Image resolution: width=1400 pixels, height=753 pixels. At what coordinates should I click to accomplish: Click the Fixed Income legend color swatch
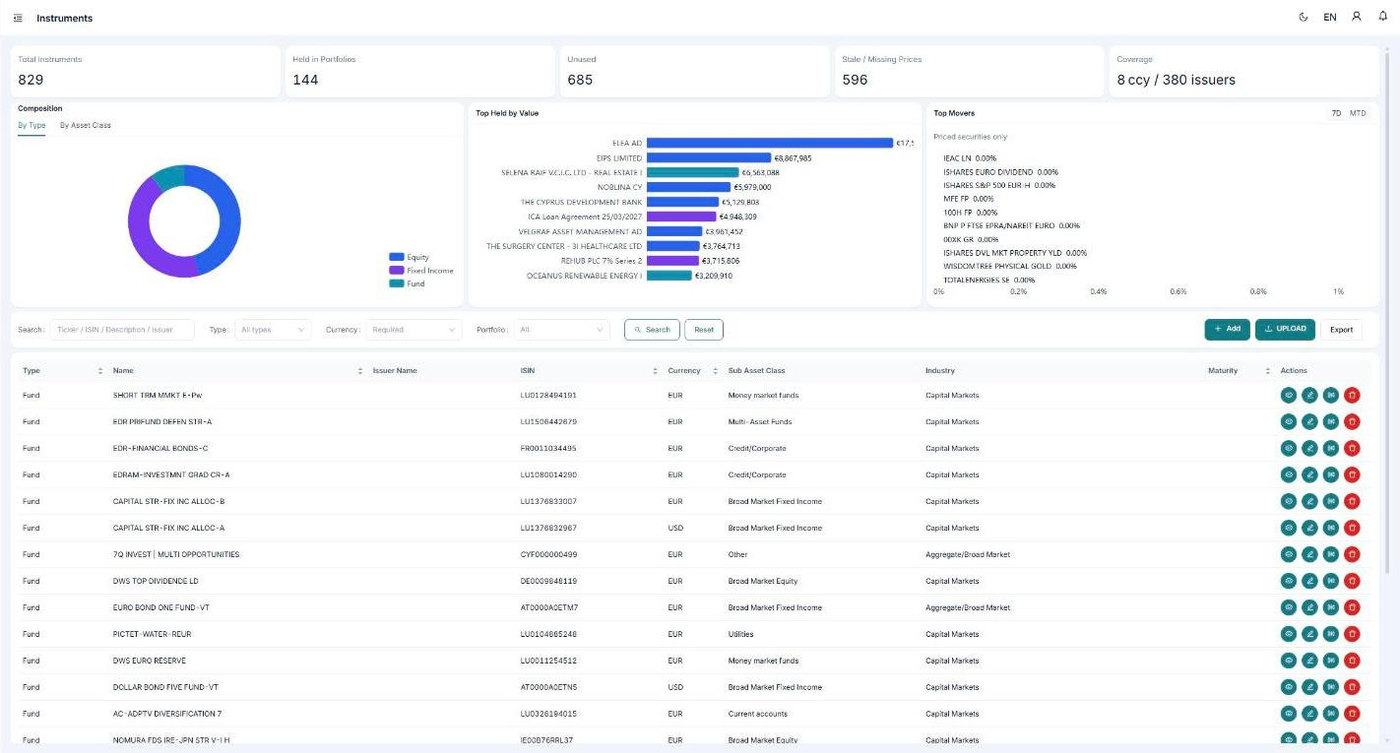pos(396,270)
